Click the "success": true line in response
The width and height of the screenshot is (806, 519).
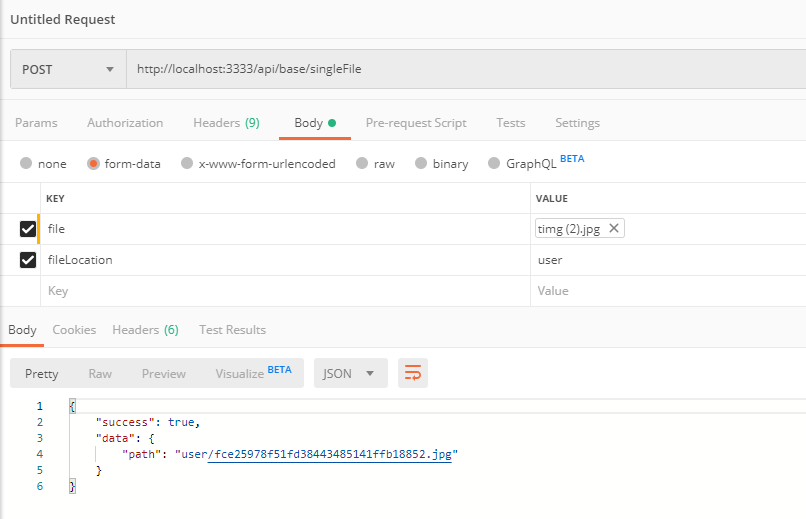(x=148, y=422)
